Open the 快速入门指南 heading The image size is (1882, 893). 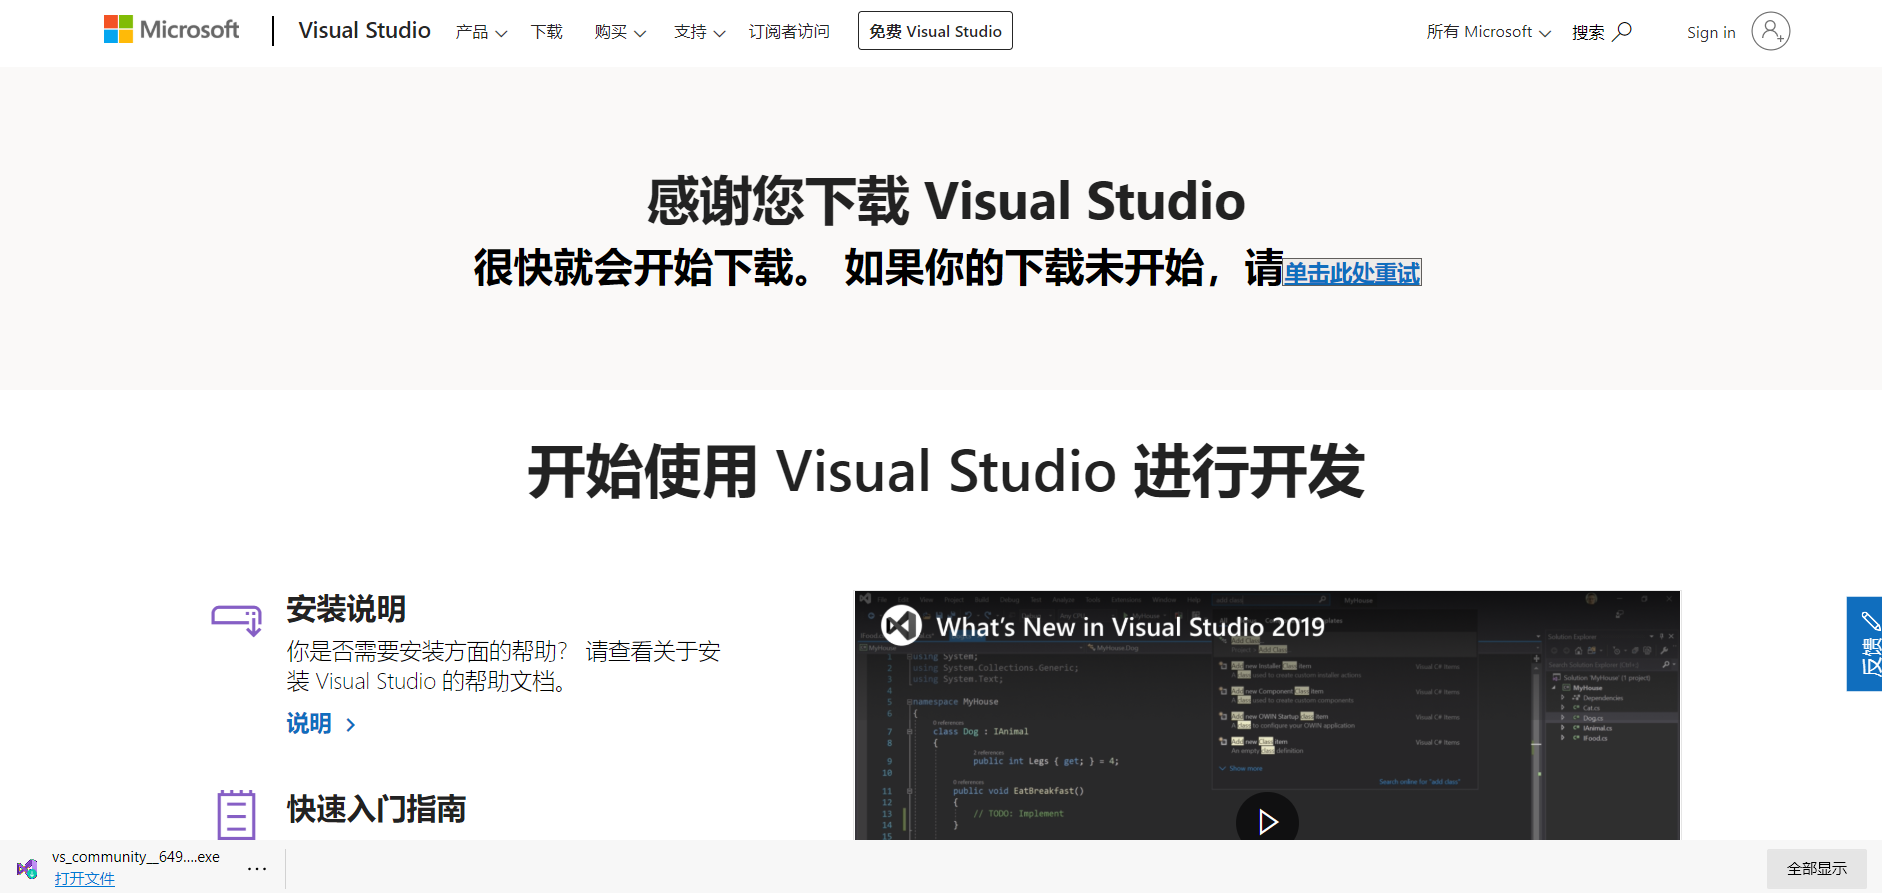coord(376,809)
